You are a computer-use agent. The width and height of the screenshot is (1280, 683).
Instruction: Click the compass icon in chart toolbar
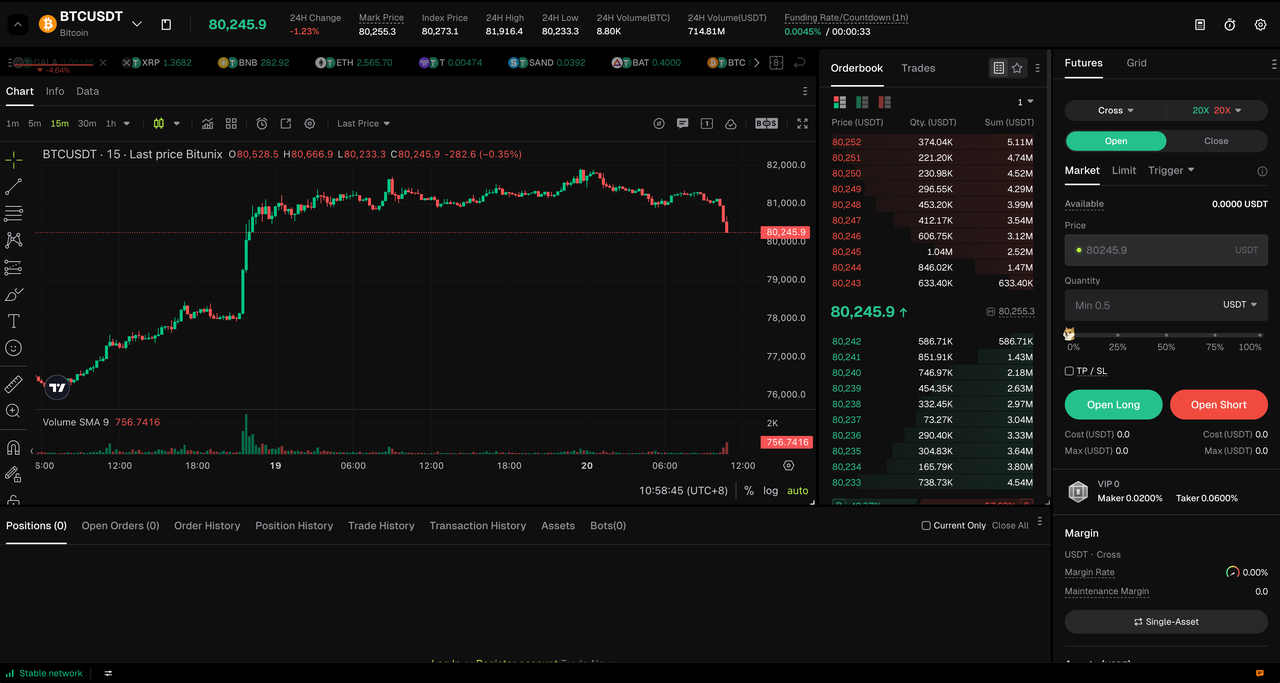coord(659,124)
